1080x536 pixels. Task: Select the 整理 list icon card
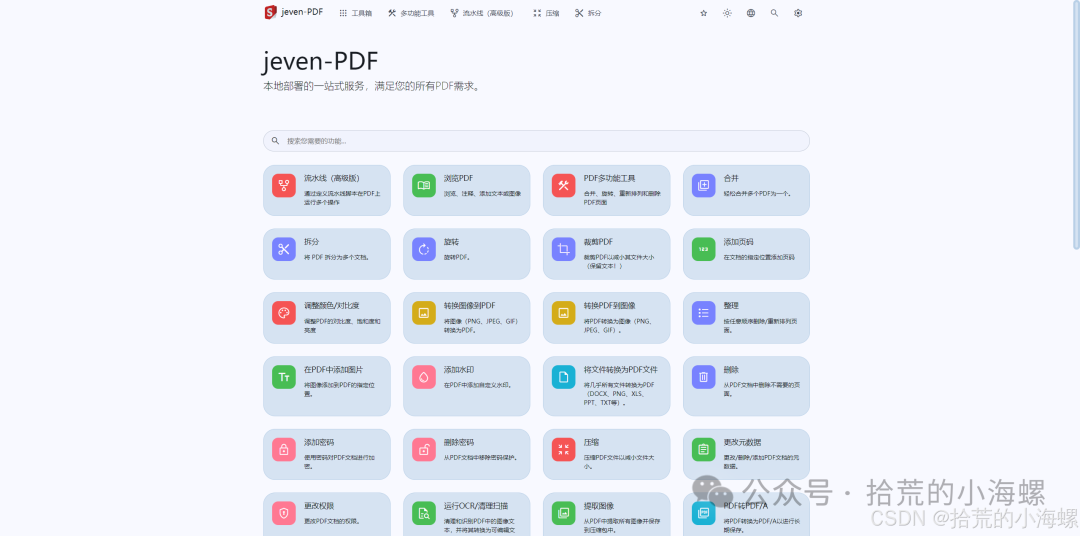click(703, 313)
